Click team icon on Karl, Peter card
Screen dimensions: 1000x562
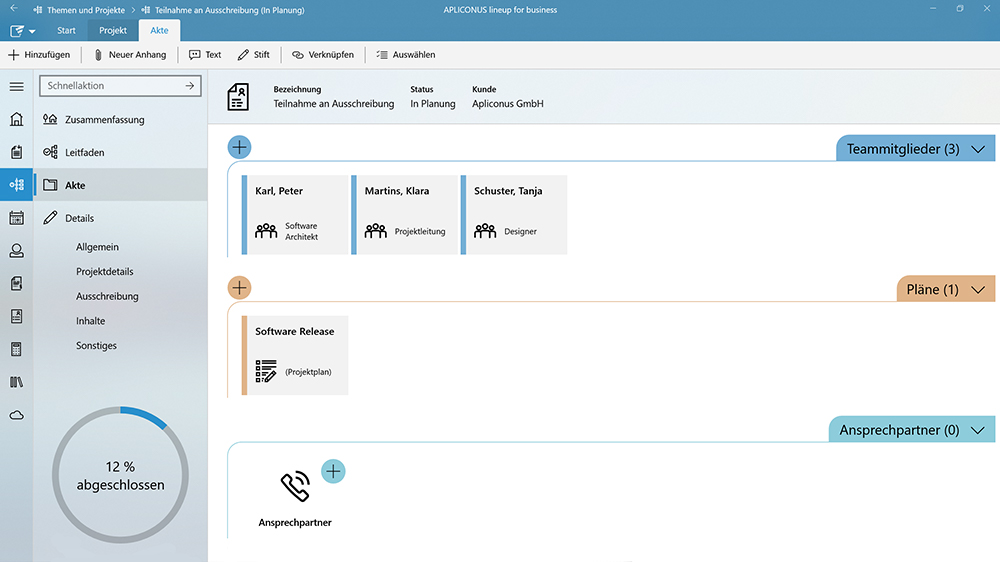pyautogui.click(x=266, y=231)
